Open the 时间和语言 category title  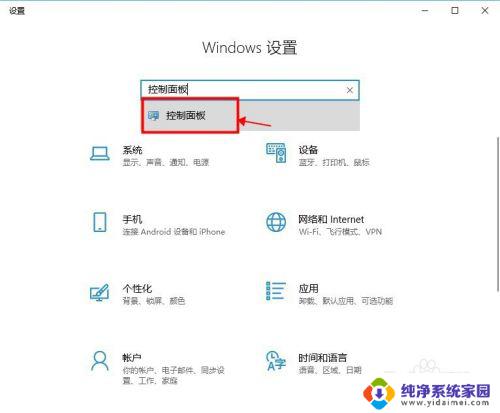click(x=323, y=358)
